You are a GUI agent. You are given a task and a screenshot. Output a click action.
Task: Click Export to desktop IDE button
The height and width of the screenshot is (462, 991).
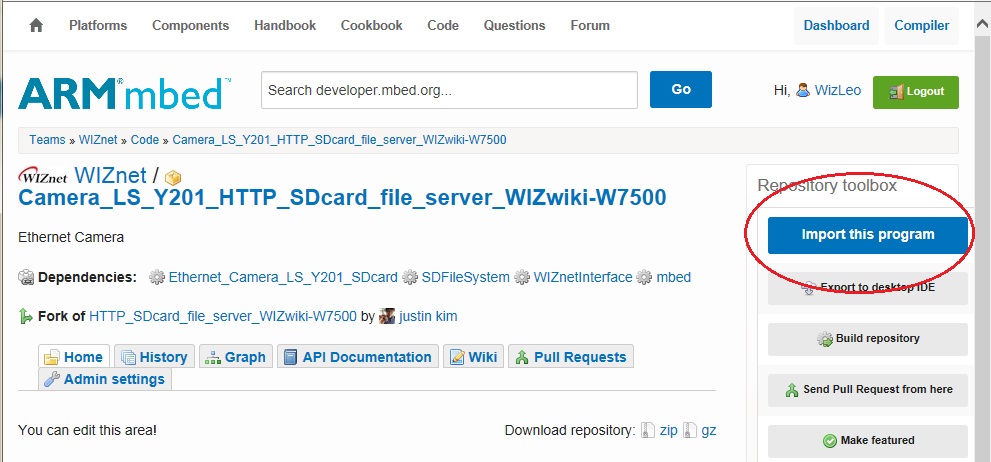[x=868, y=288]
